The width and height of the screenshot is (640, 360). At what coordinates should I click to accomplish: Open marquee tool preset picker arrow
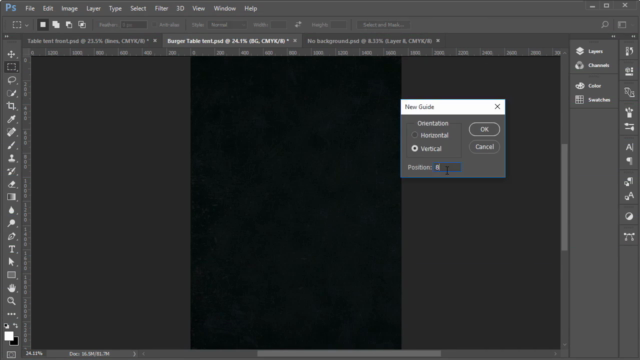pyautogui.click(x=27, y=25)
